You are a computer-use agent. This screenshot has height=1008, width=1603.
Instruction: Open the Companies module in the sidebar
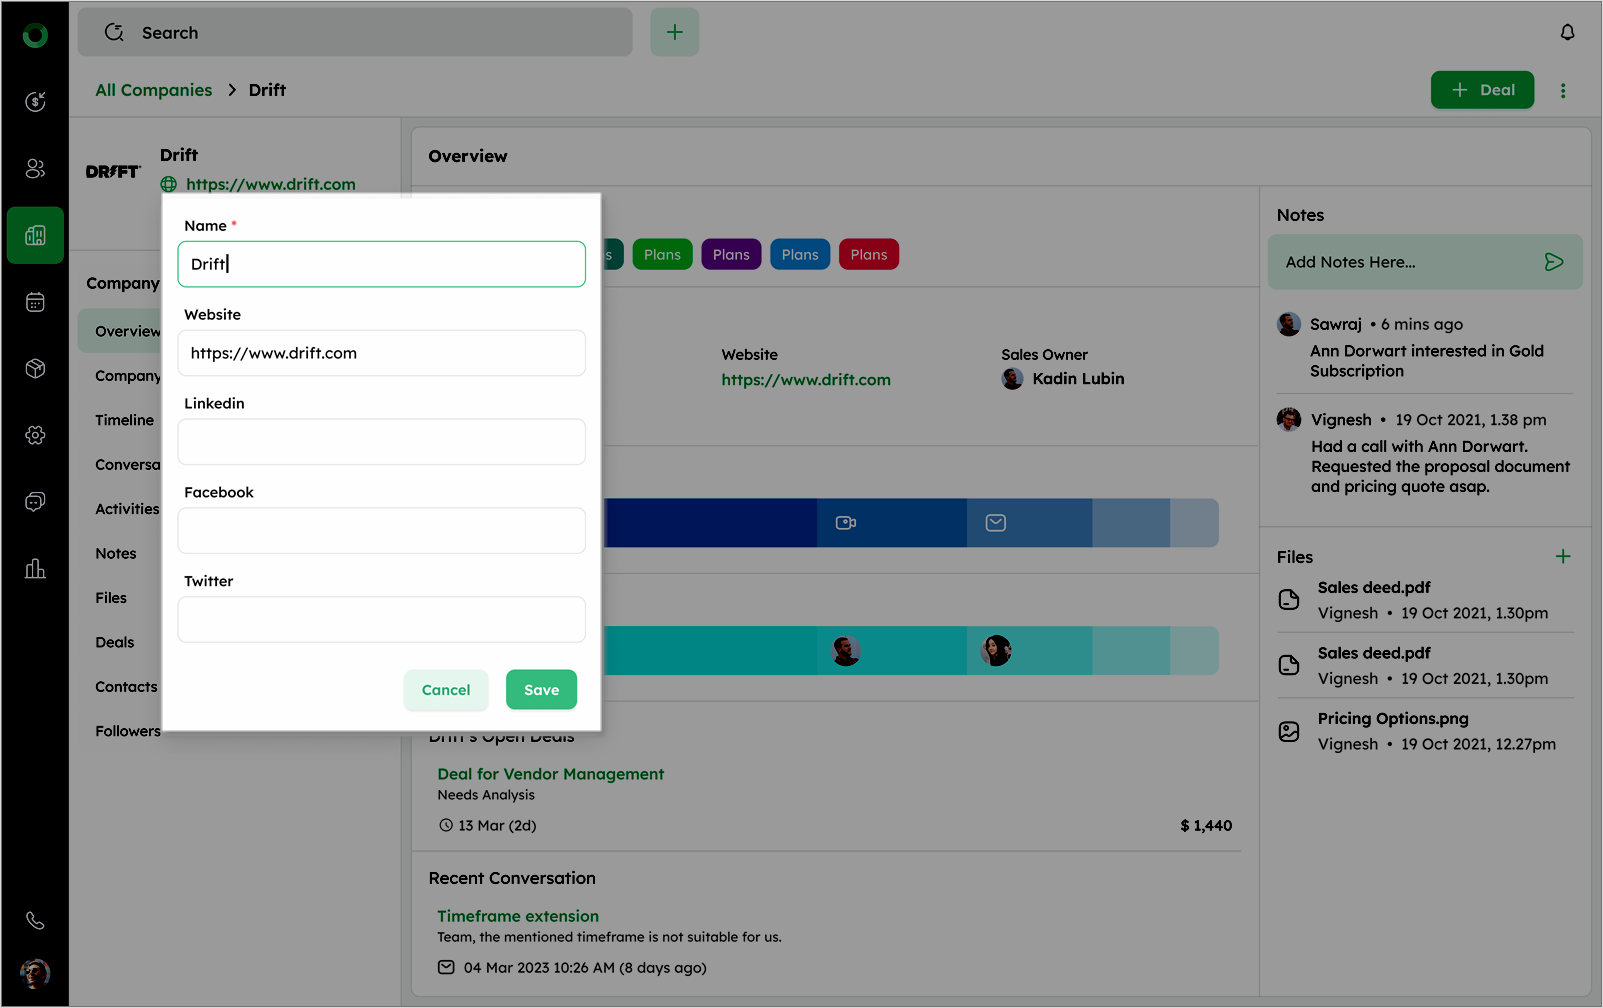(x=35, y=235)
